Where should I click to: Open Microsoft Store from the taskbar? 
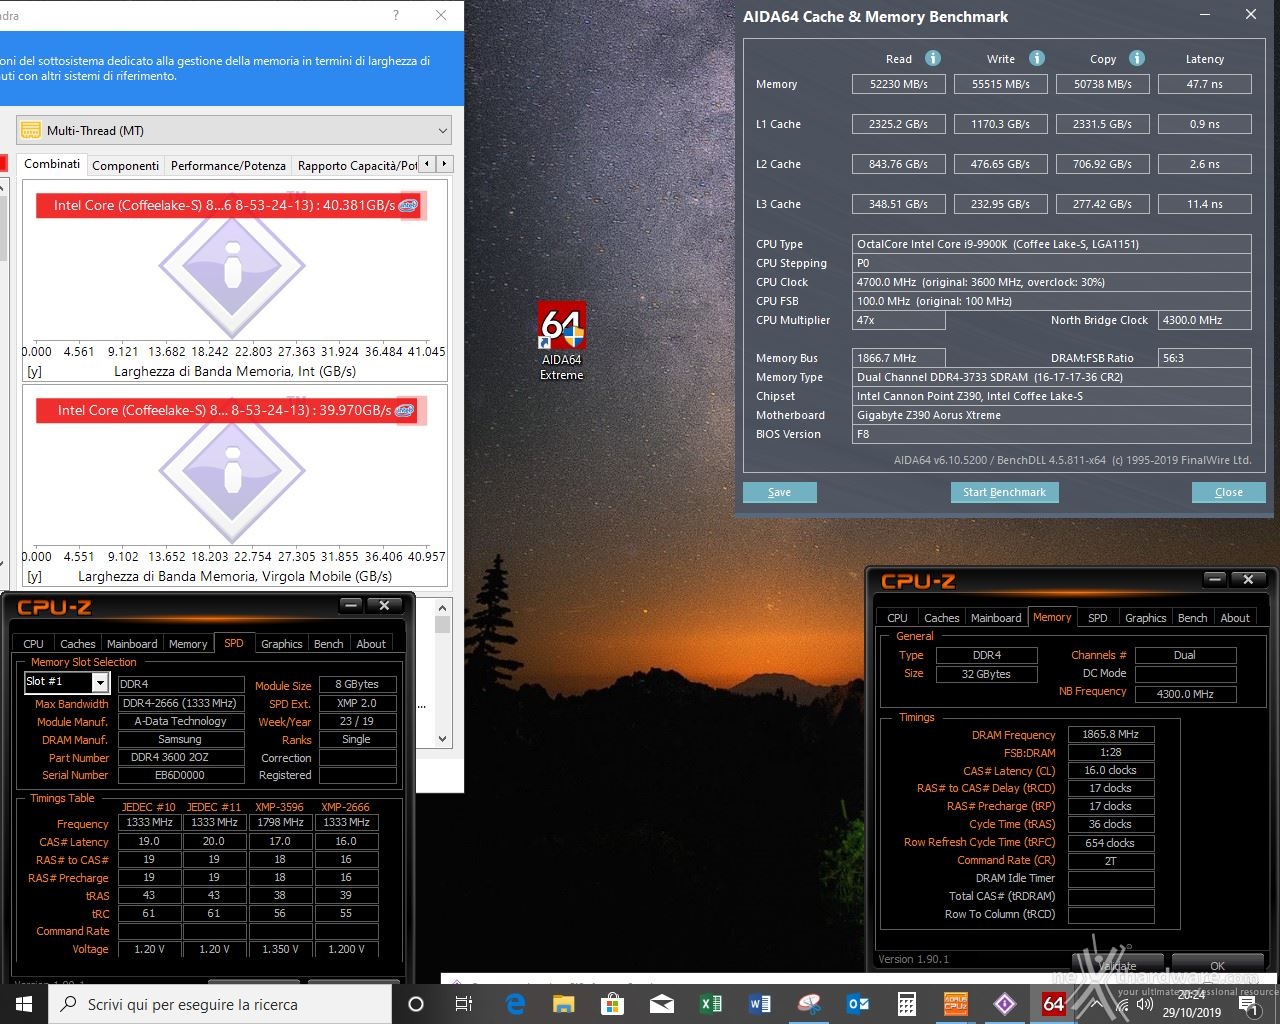tap(612, 1004)
